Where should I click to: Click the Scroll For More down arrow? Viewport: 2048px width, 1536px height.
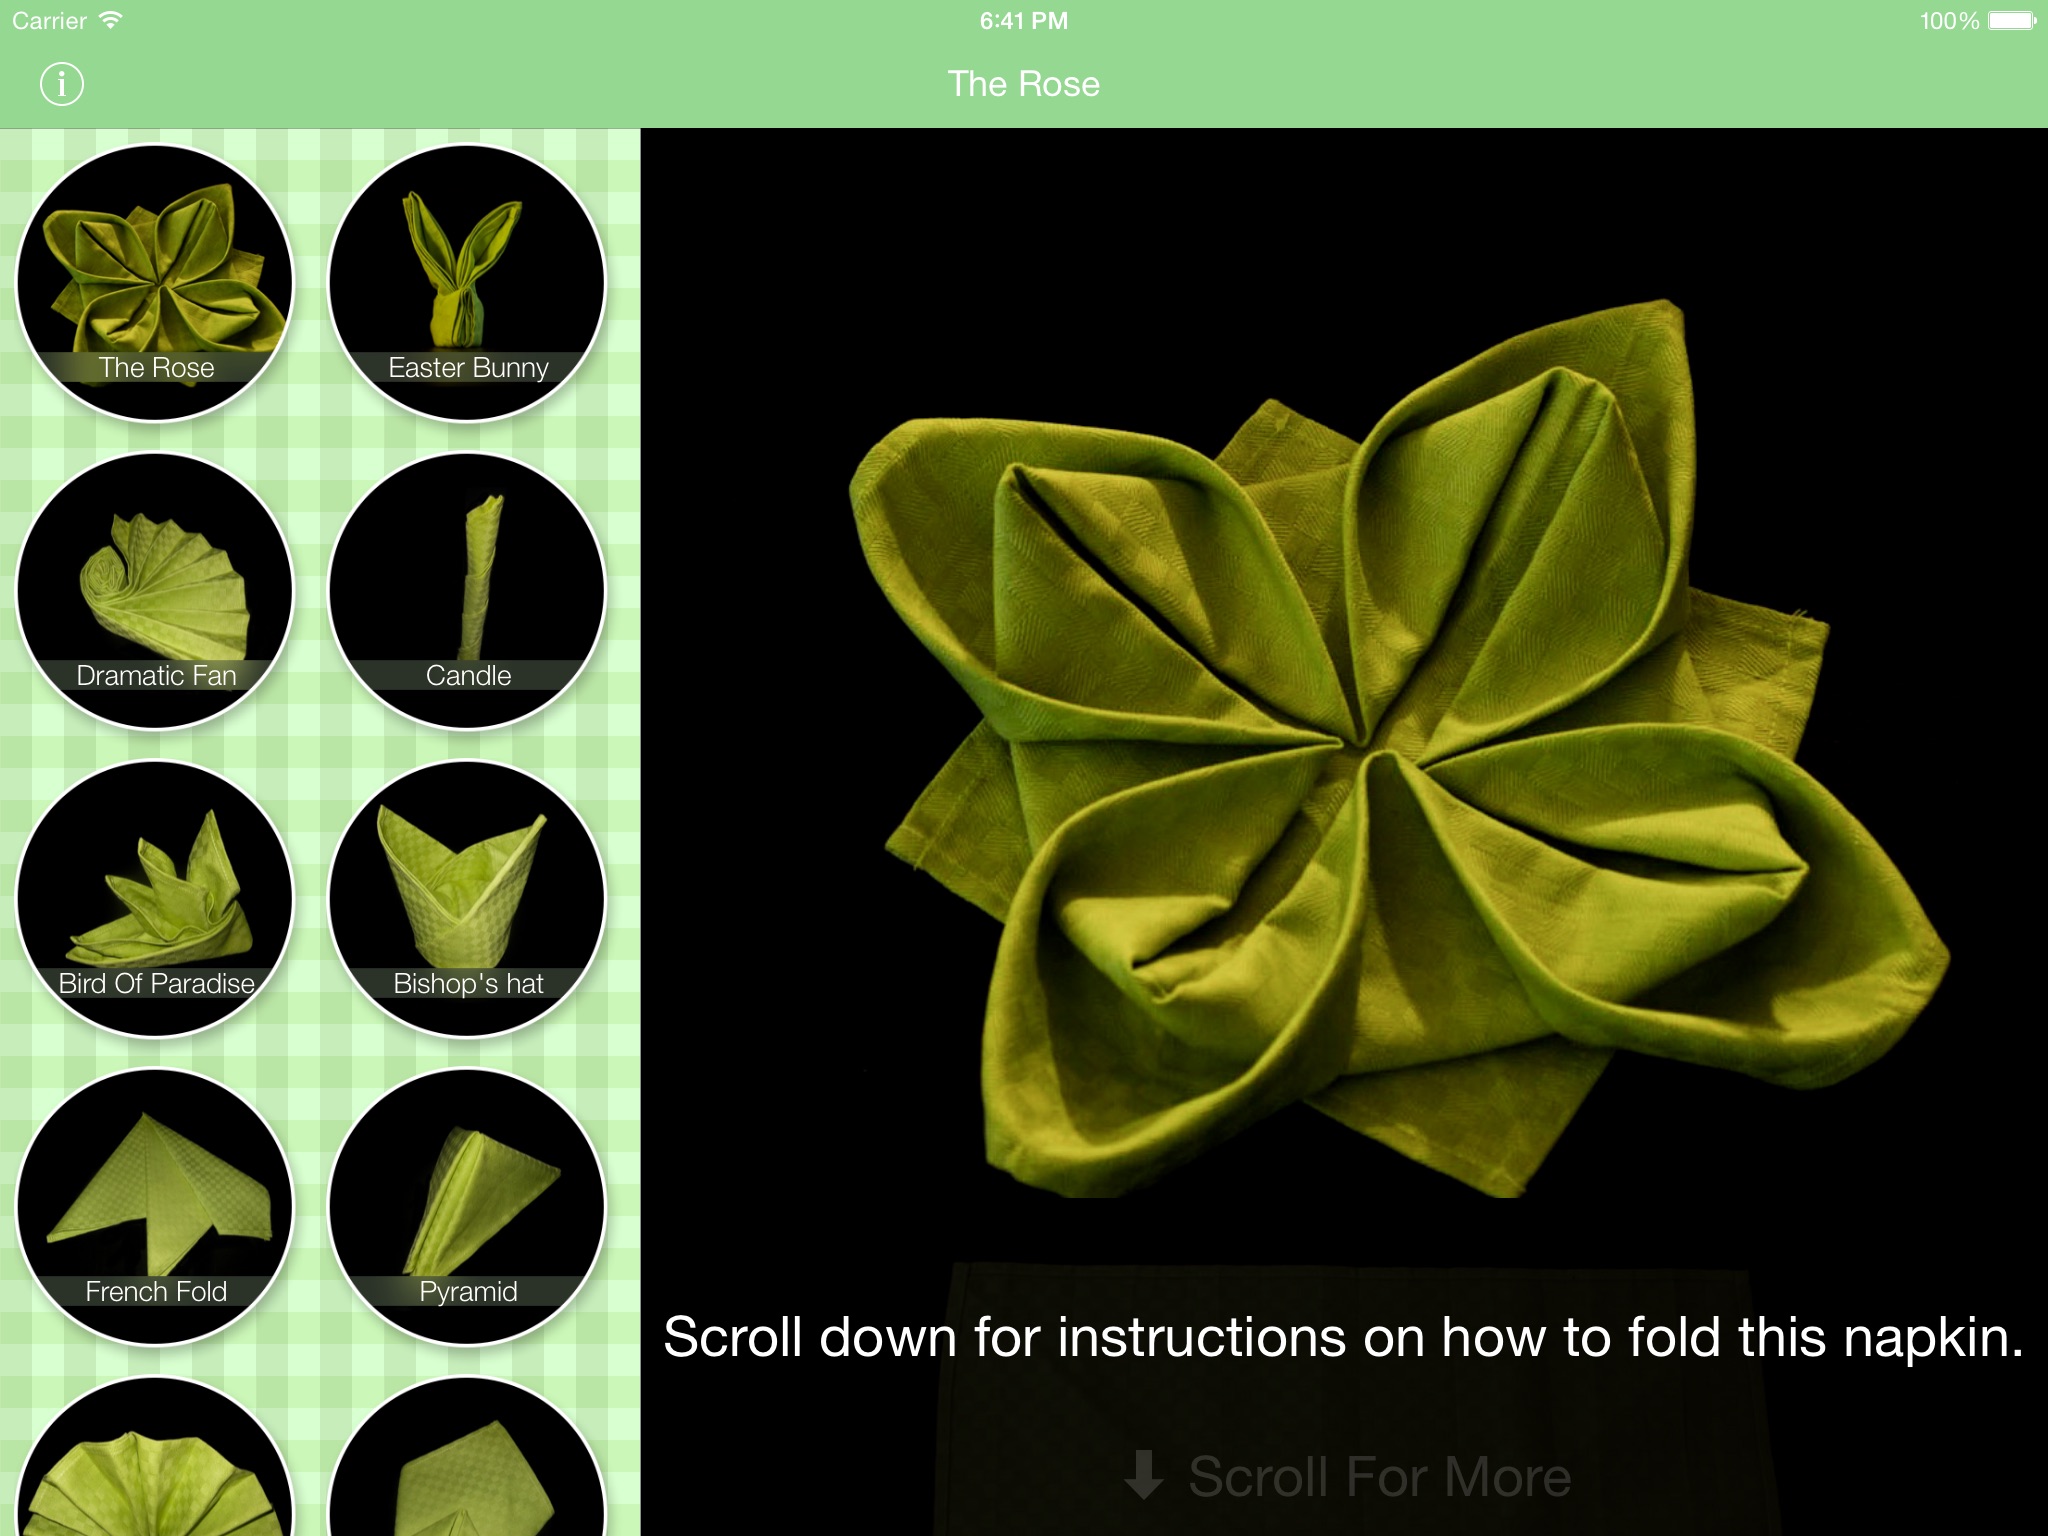click(x=1143, y=1476)
